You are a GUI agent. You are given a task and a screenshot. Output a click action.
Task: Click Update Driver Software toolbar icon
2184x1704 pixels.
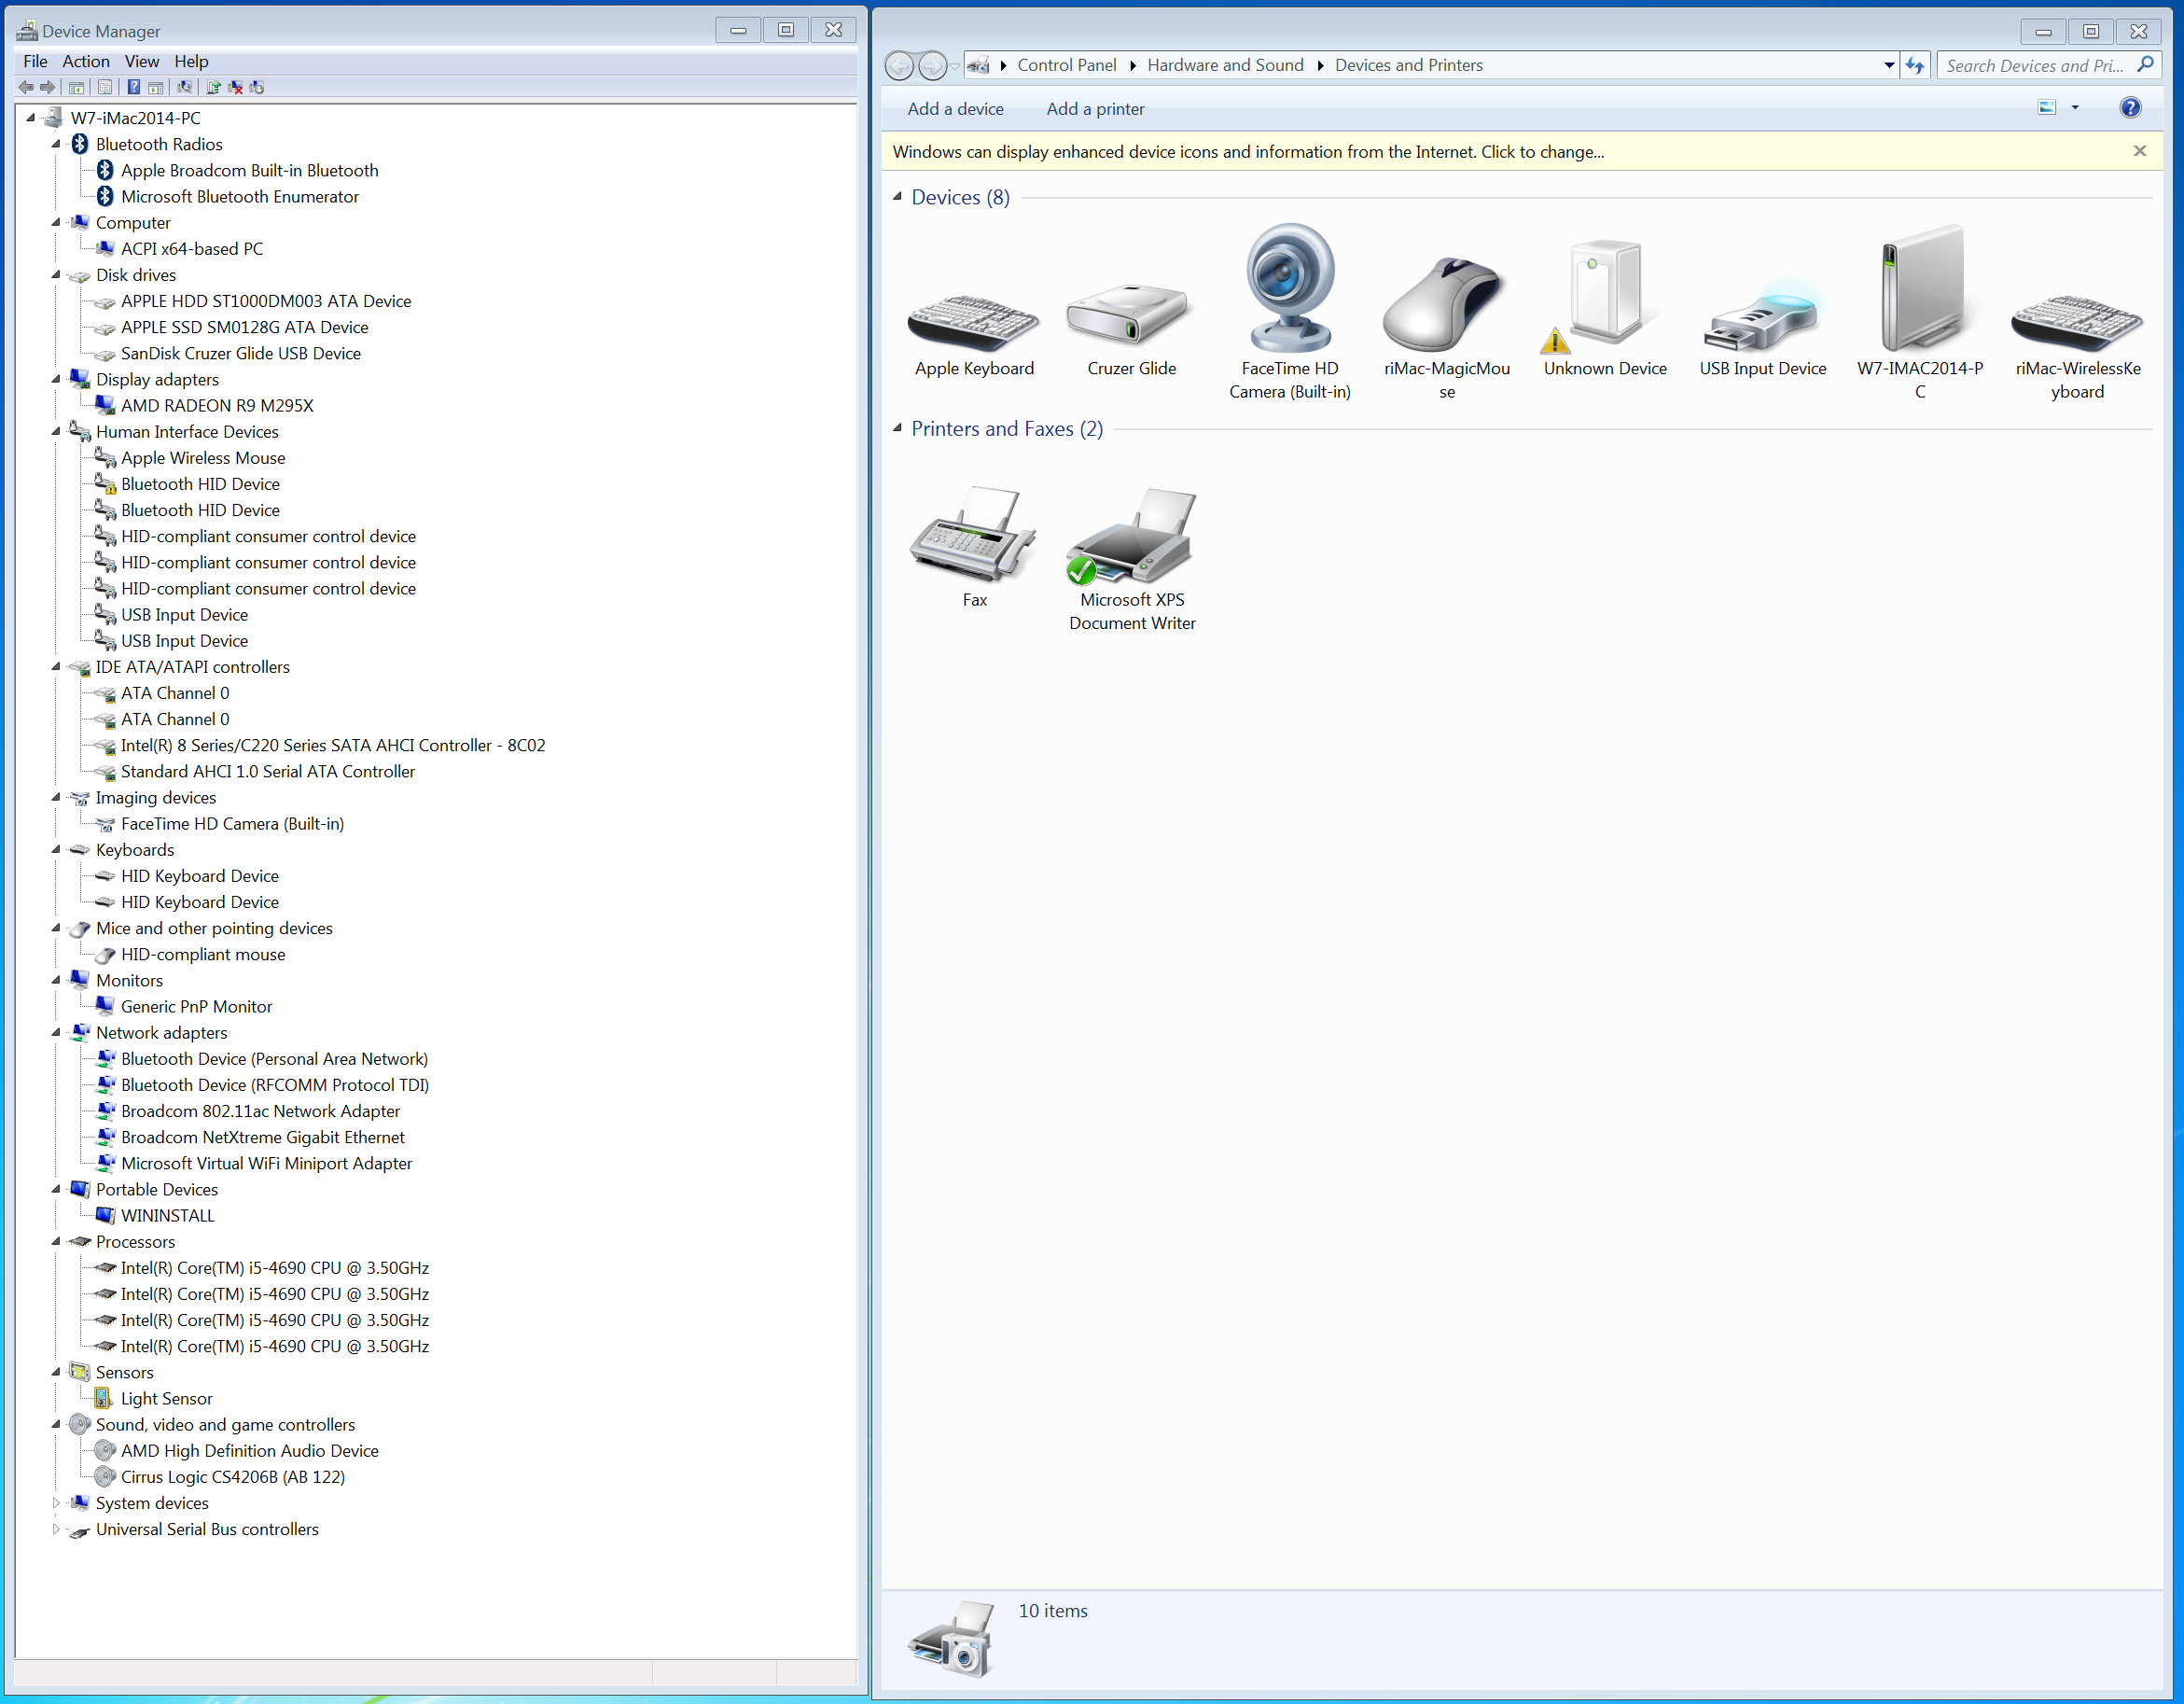pos(213,88)
